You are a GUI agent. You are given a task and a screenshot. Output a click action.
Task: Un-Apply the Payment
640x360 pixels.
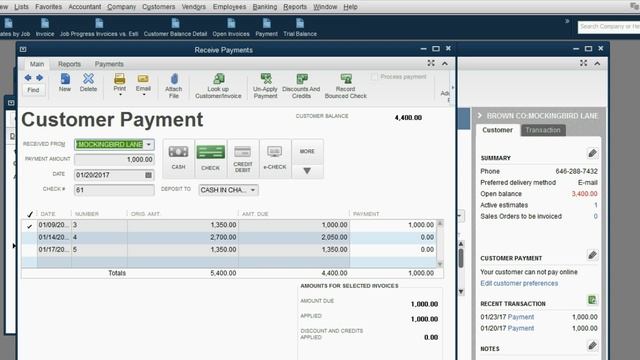pyautogui.click(x=265, y=86)
